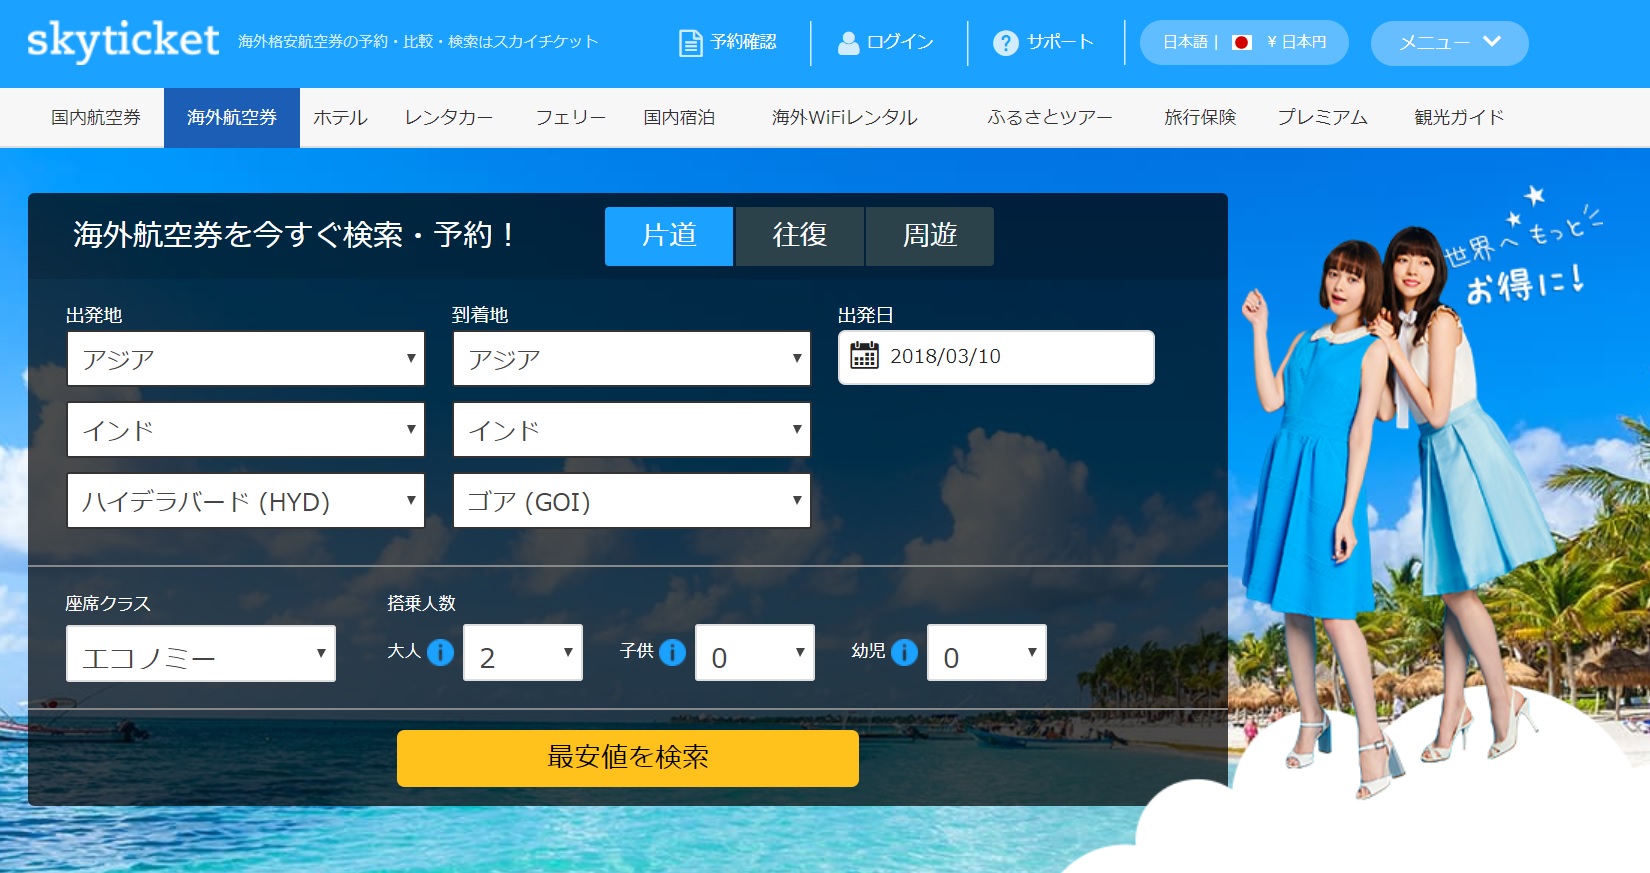Select the 往復 round-trip option
This screenshot has width=1650, height=873.
click(799, 236)
